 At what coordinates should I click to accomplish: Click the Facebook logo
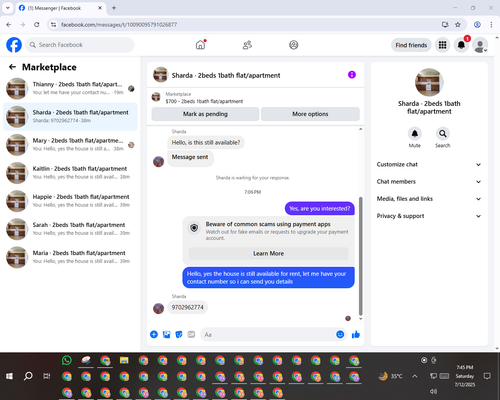point(14,45)
